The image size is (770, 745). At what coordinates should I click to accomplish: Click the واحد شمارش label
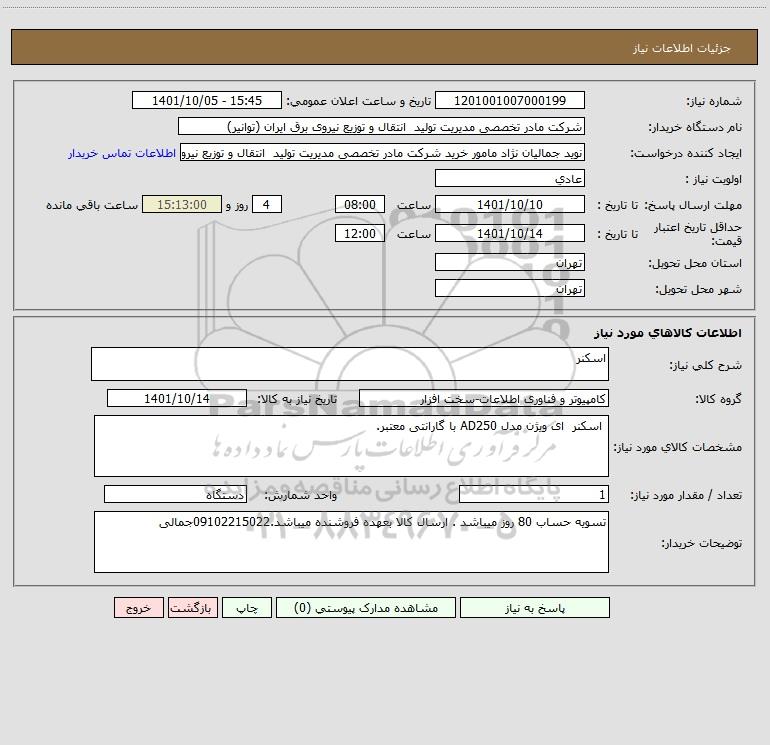click(x=301, y=495)
